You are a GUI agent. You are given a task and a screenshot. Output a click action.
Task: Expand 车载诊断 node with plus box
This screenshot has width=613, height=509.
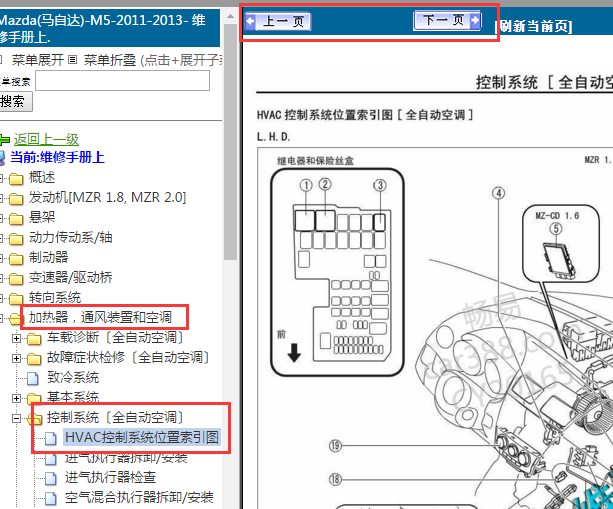[16, 338]
